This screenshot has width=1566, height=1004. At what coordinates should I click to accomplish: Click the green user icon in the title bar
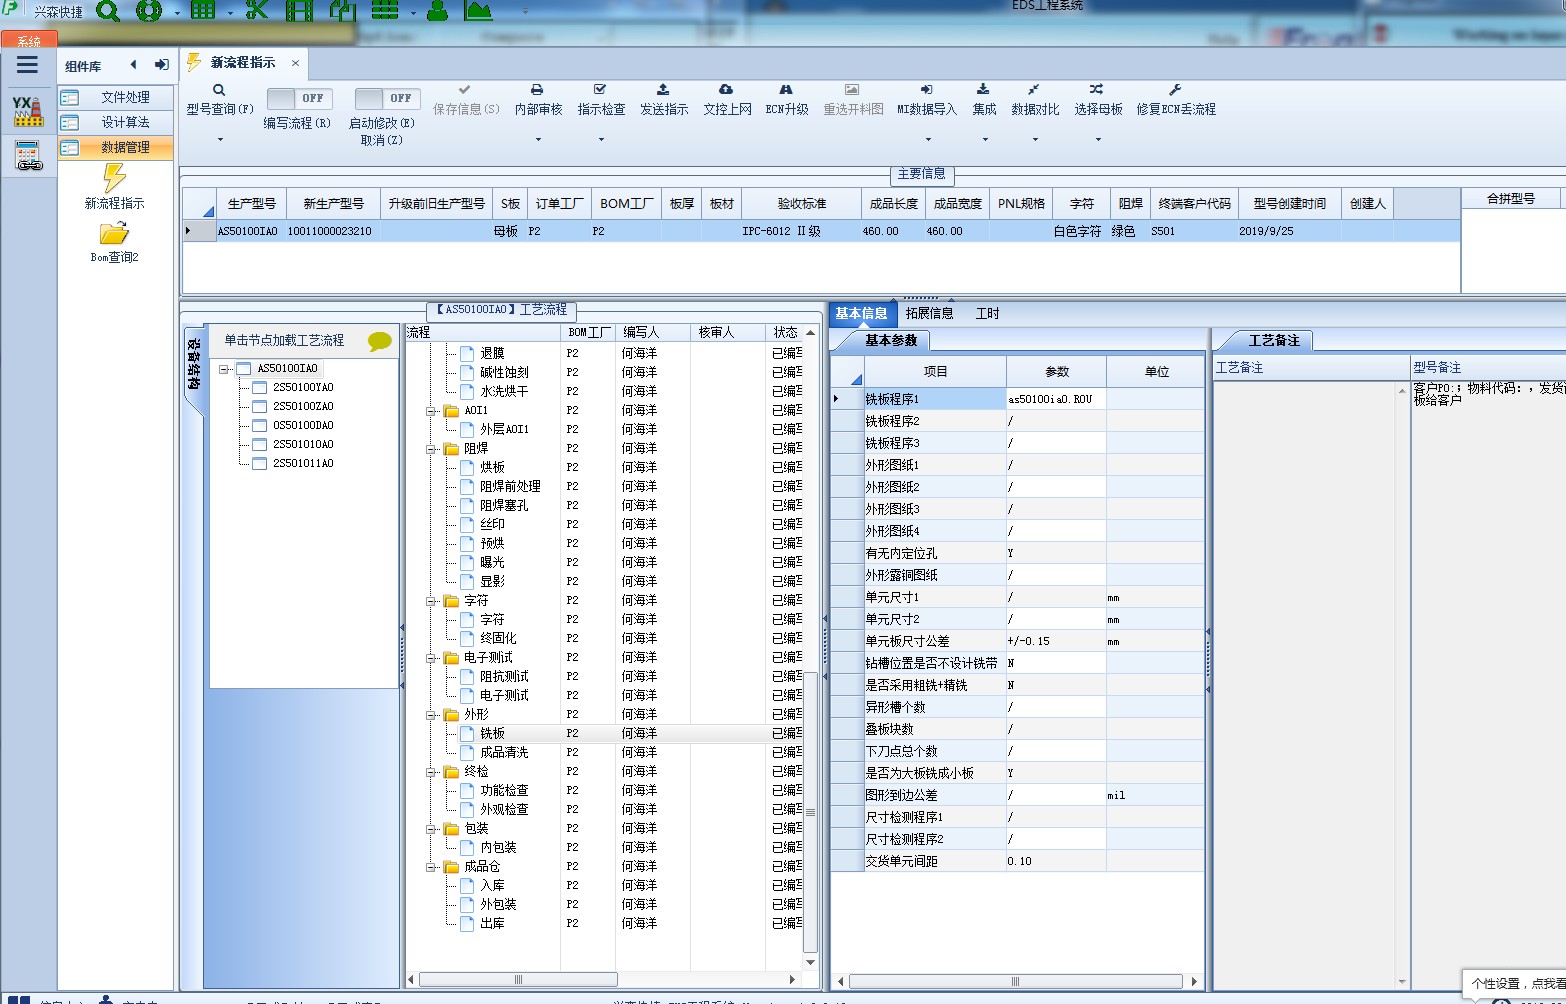[437, 11]
